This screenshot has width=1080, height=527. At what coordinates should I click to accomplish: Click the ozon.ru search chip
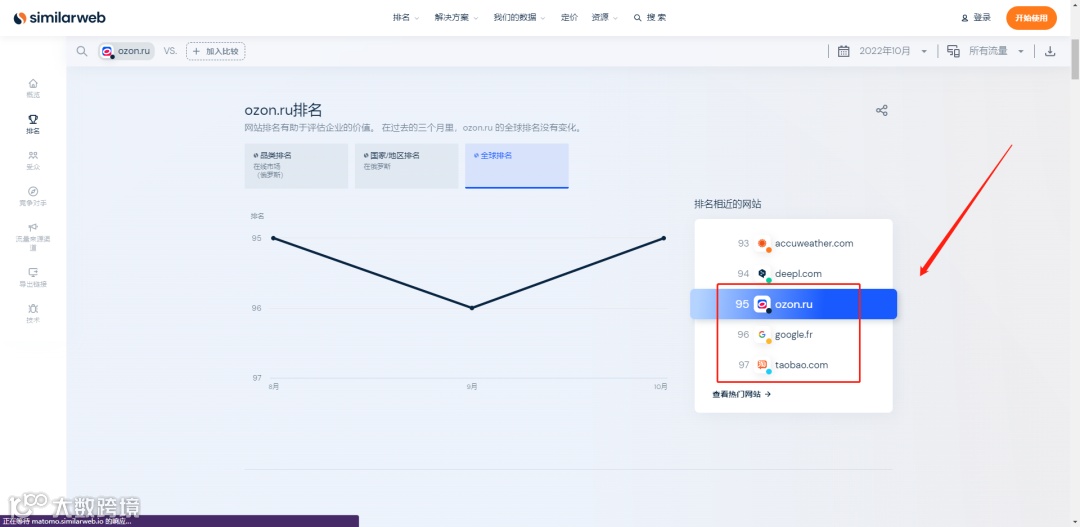tap(126, 51)
